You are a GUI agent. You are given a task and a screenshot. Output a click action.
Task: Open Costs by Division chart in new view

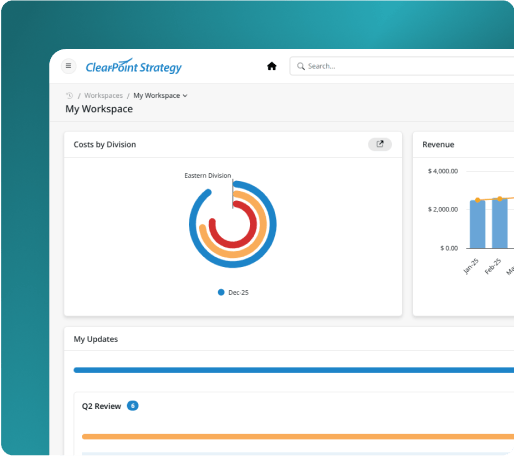coord(380,144)
